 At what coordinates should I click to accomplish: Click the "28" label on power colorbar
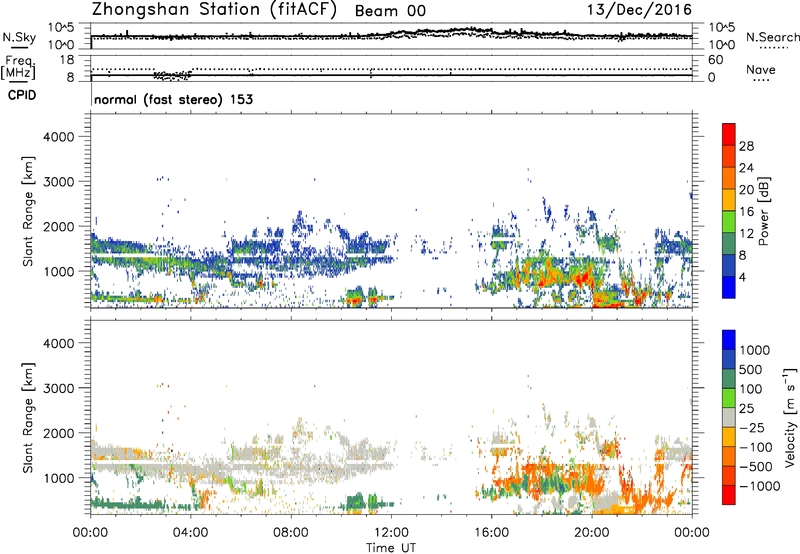(746, 146)
